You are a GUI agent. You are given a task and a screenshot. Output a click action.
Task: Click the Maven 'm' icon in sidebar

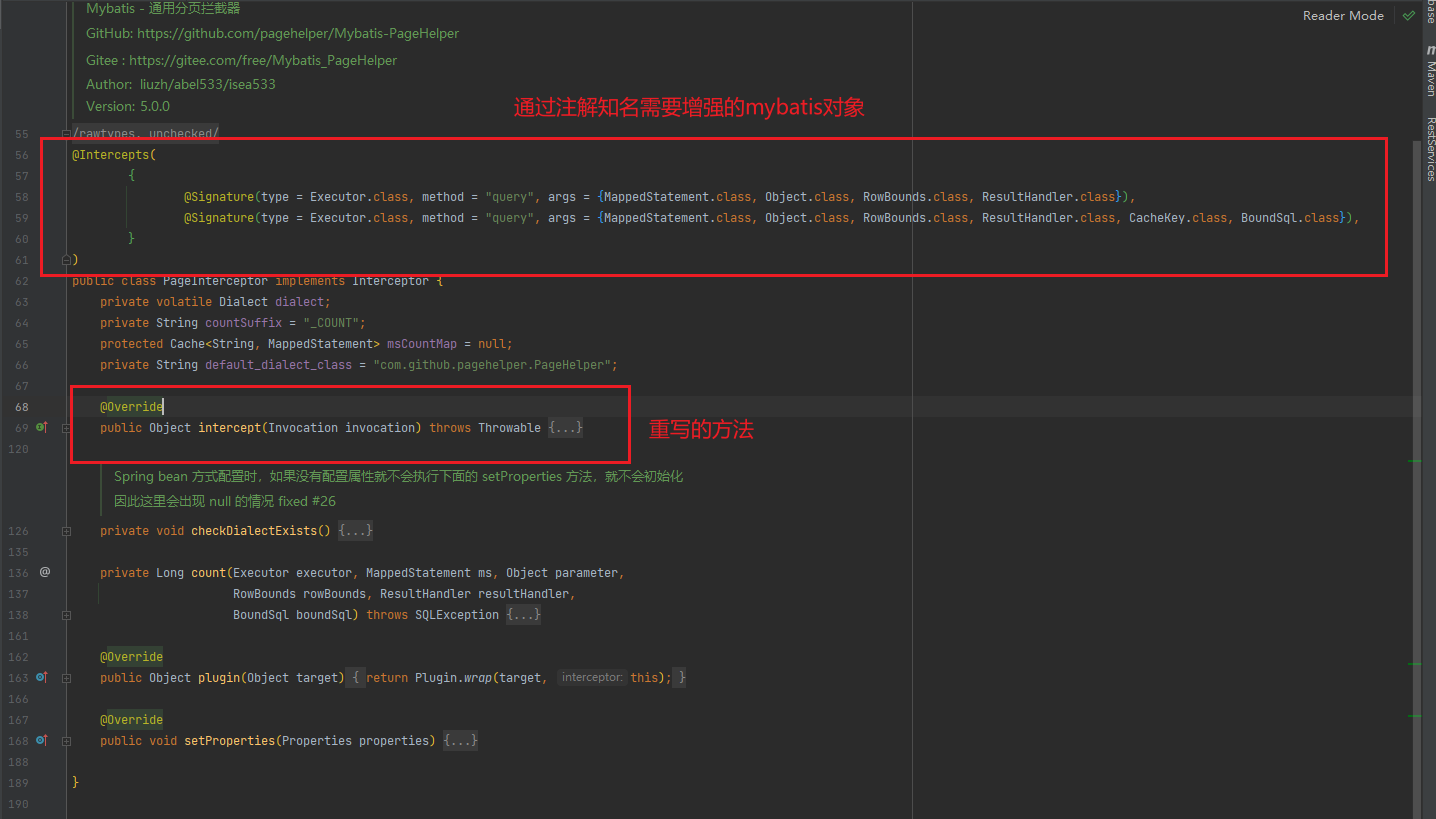[x=1430, y=49]
